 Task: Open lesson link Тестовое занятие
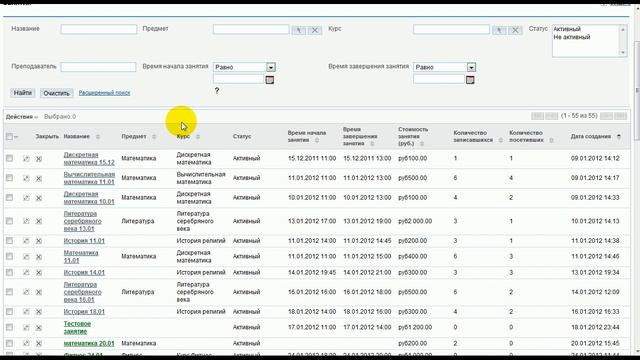tap(77, 327)
